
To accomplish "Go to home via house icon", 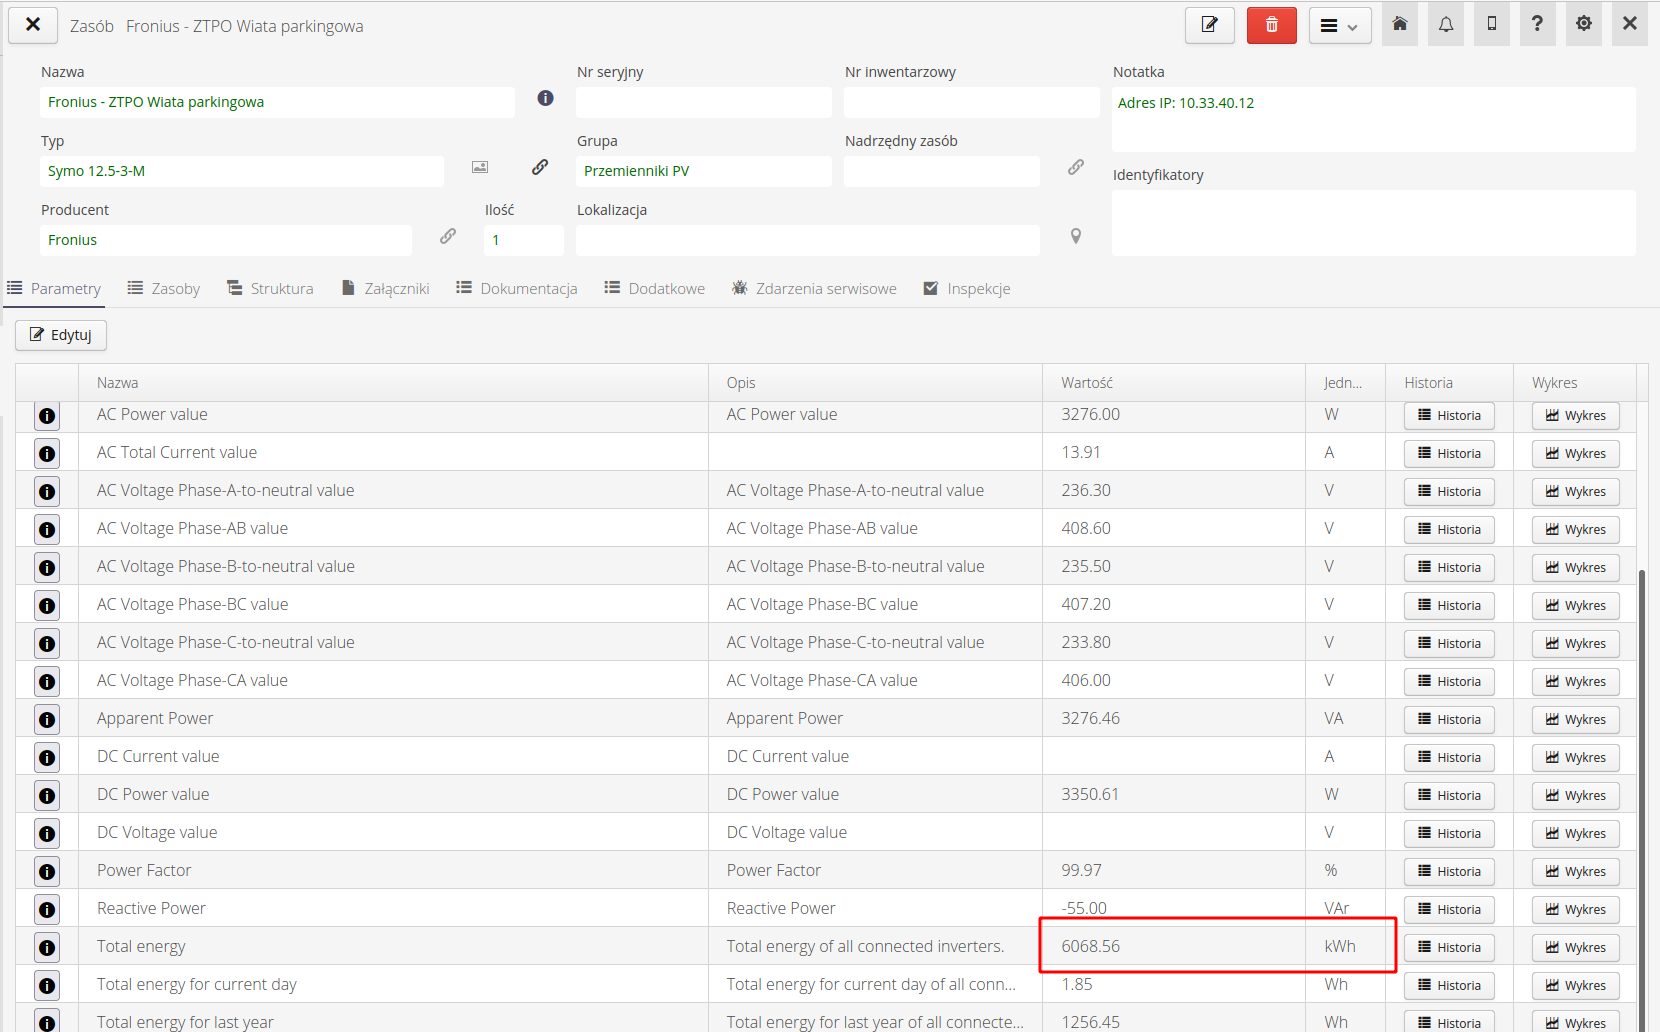I will [x=1400, y=24].
